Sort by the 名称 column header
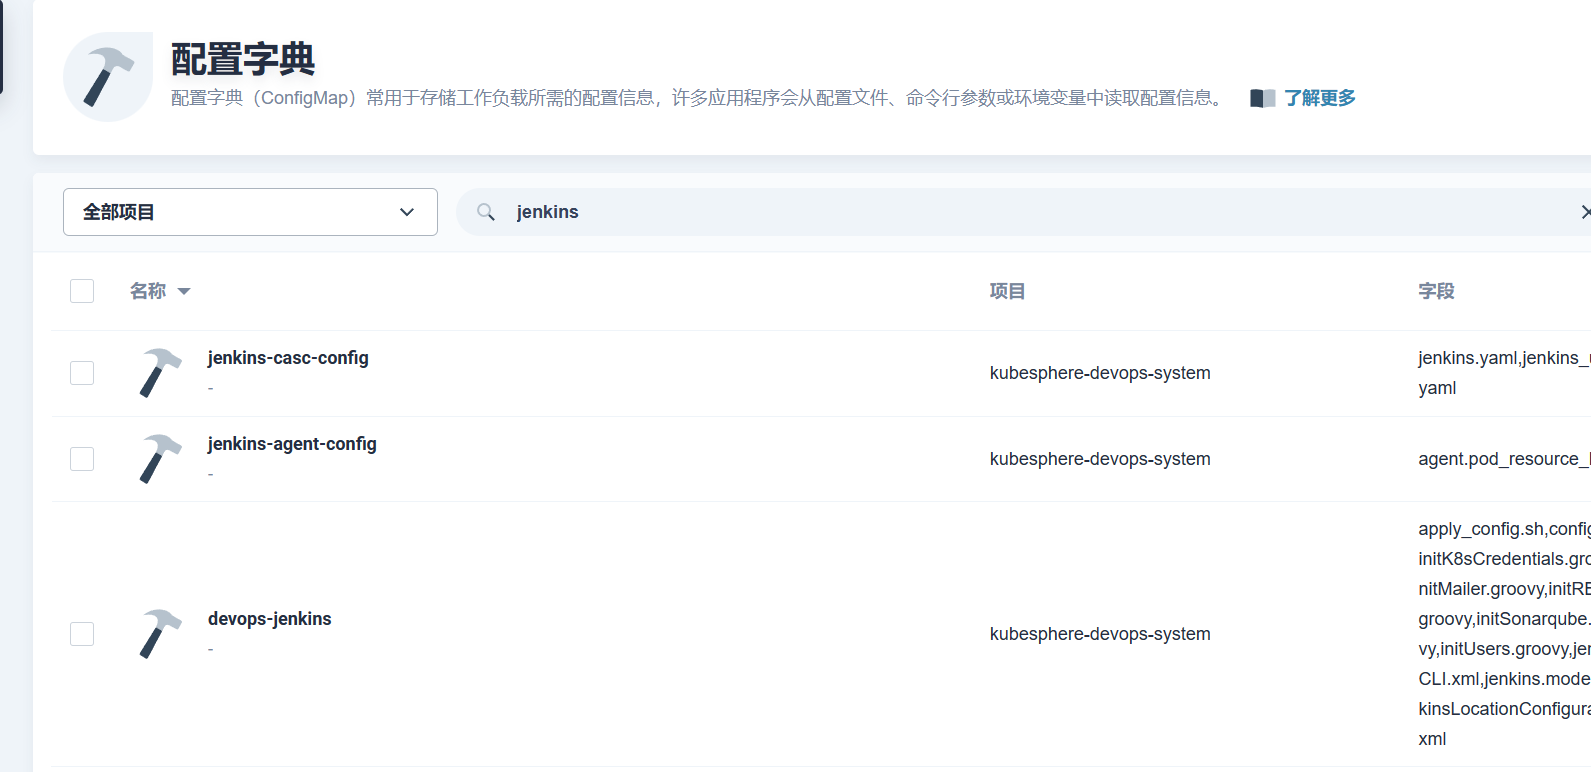Image resolution: width=1591 pixels, height=772 pixels. 148,291
